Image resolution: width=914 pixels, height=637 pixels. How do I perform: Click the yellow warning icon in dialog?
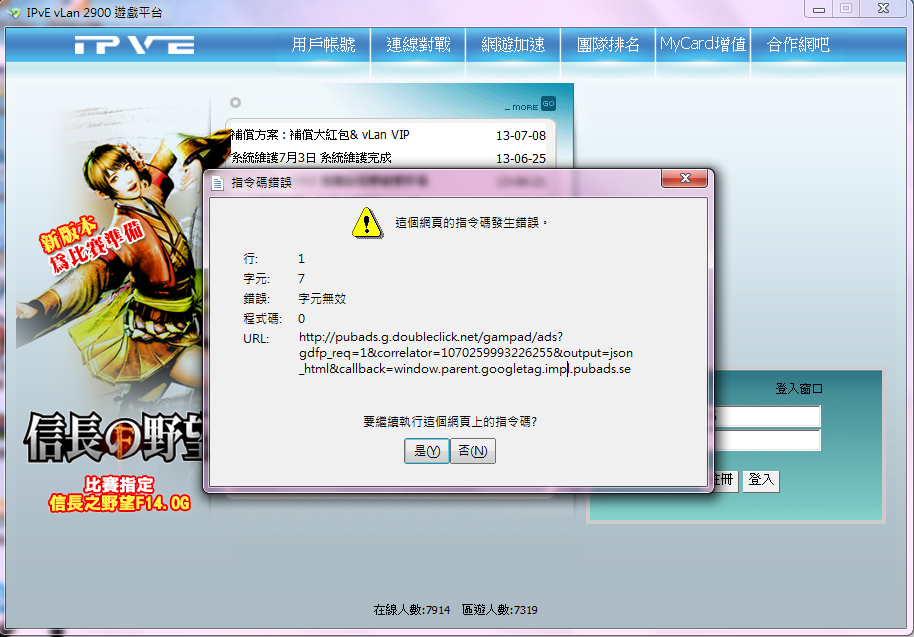[367, 223]
